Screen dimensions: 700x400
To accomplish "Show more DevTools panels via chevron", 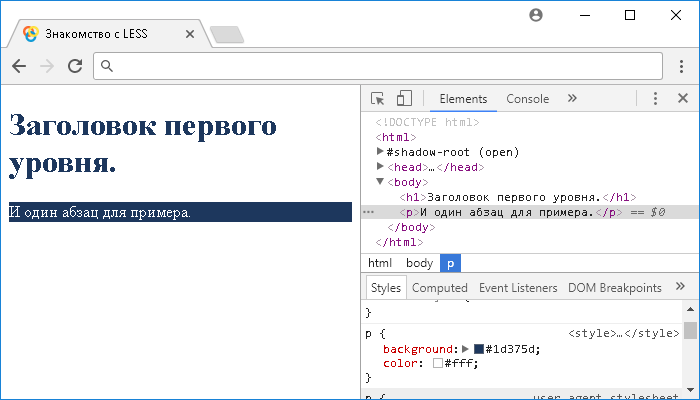I will 572,99.
